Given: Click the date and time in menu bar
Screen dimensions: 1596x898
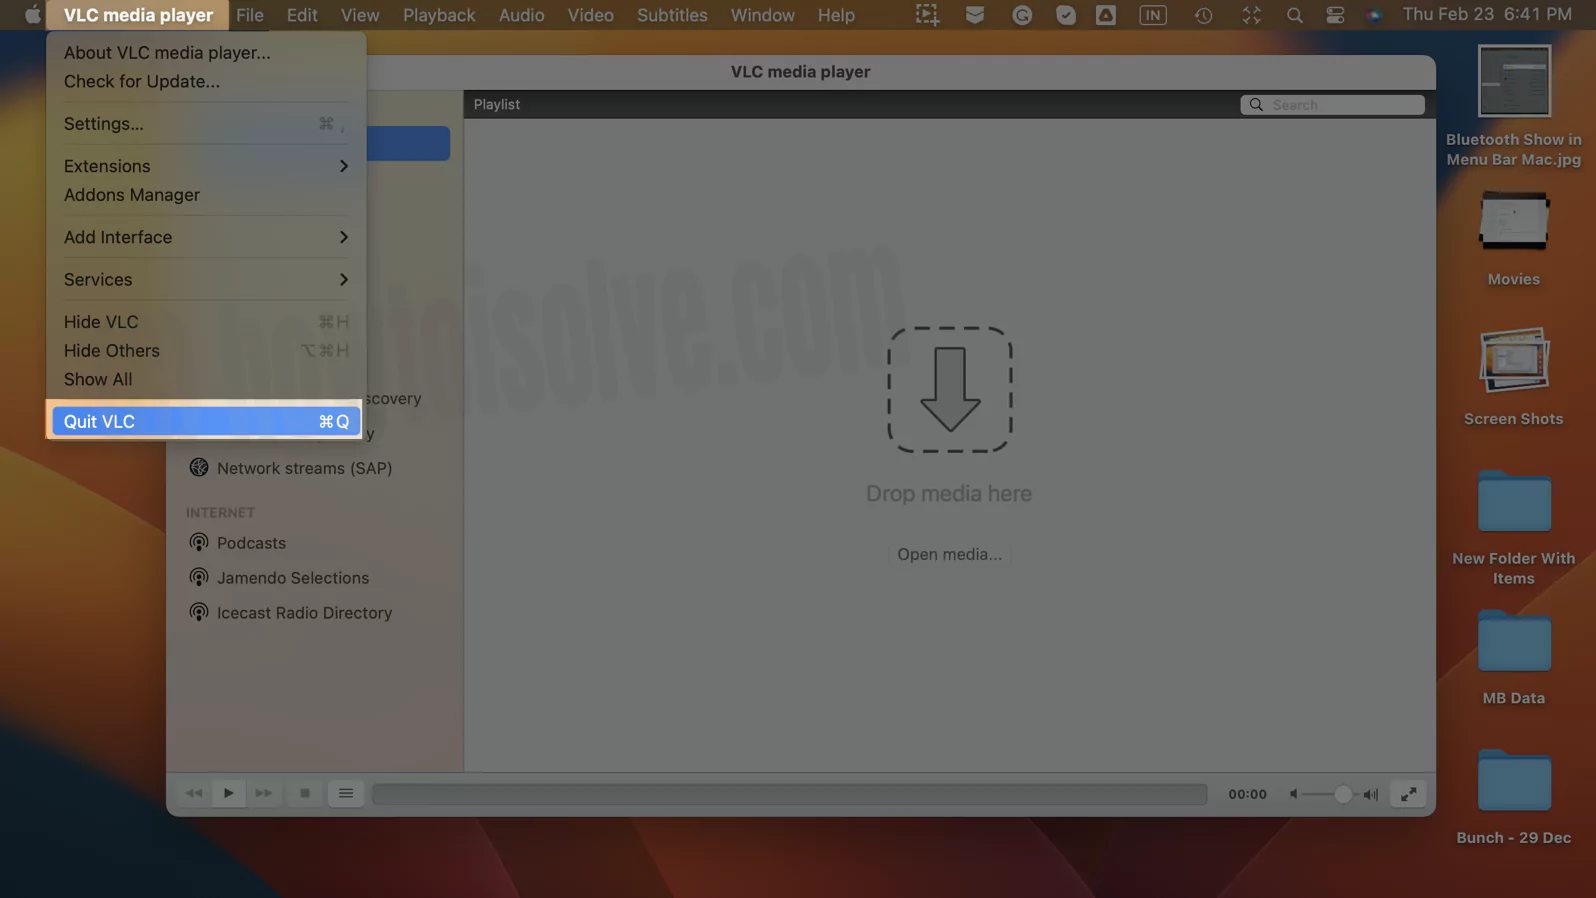Looking at the screenshot, I should click(1487, 15).
